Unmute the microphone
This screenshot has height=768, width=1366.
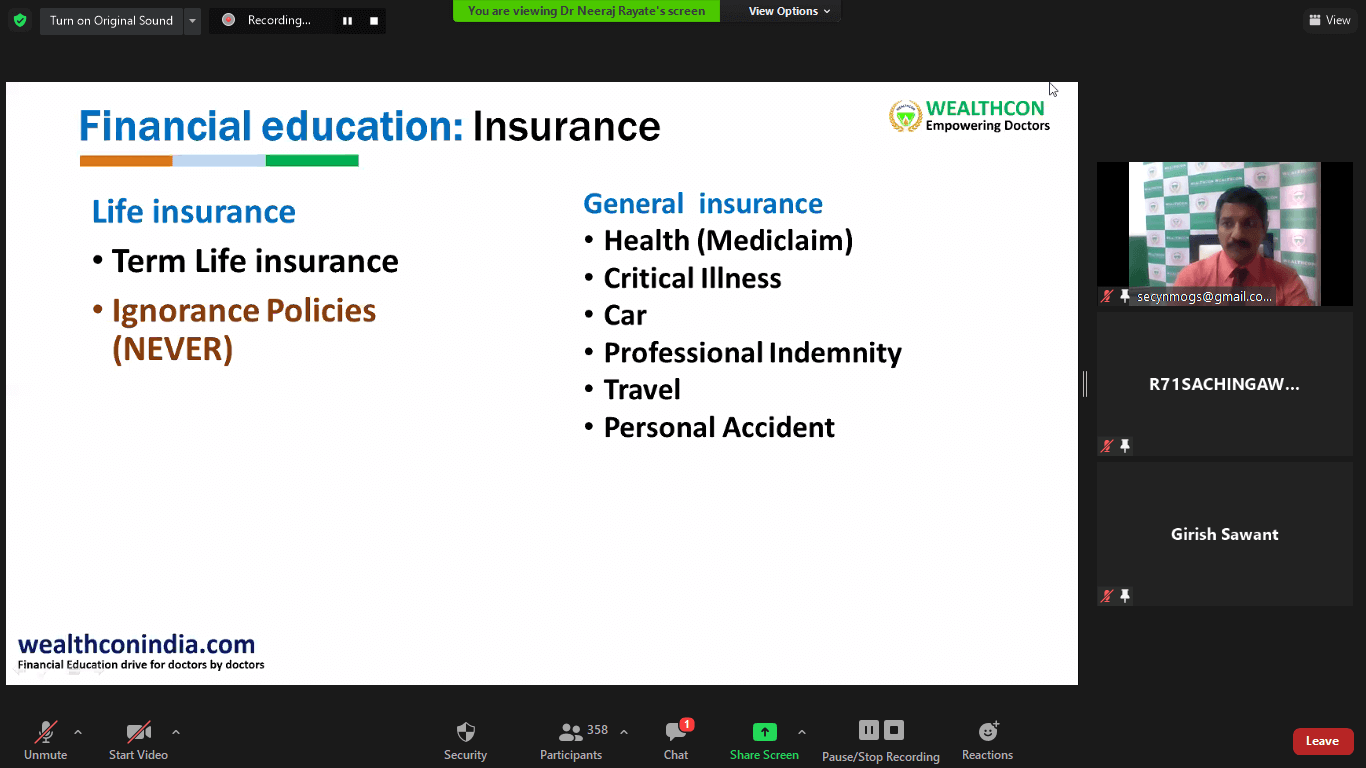point(46,740)
